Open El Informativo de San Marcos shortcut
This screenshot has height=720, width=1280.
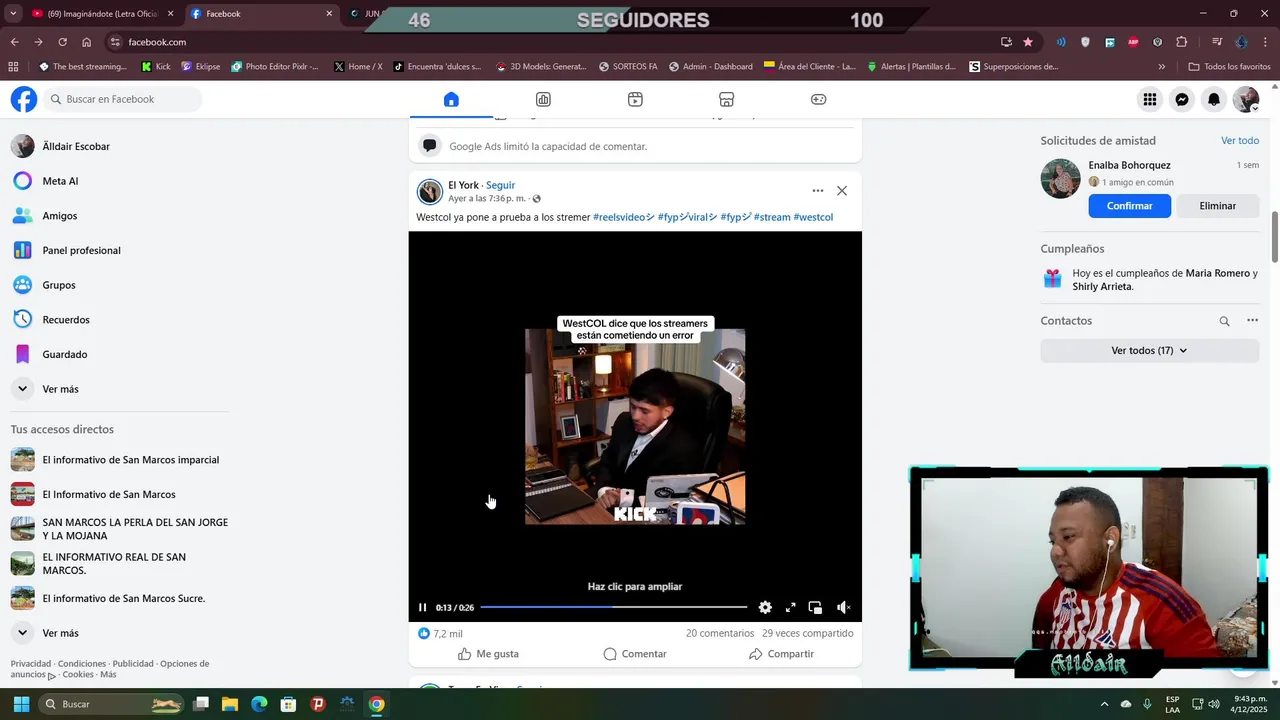(119, 494)
